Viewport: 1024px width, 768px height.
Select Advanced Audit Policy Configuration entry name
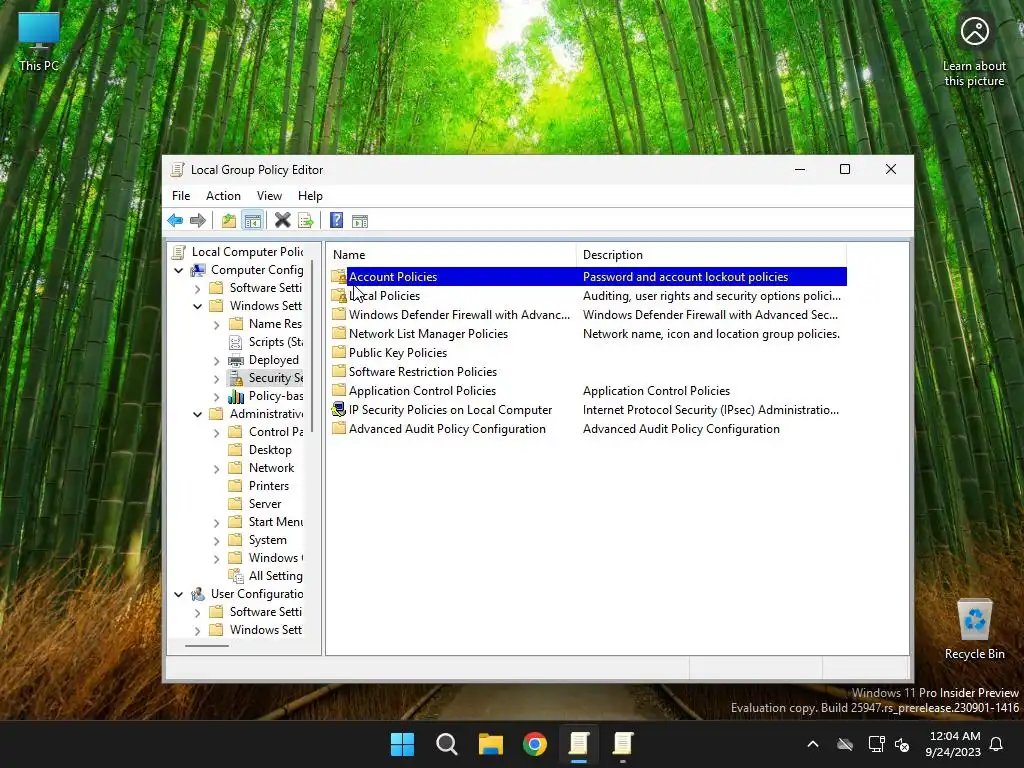(447, 429)
